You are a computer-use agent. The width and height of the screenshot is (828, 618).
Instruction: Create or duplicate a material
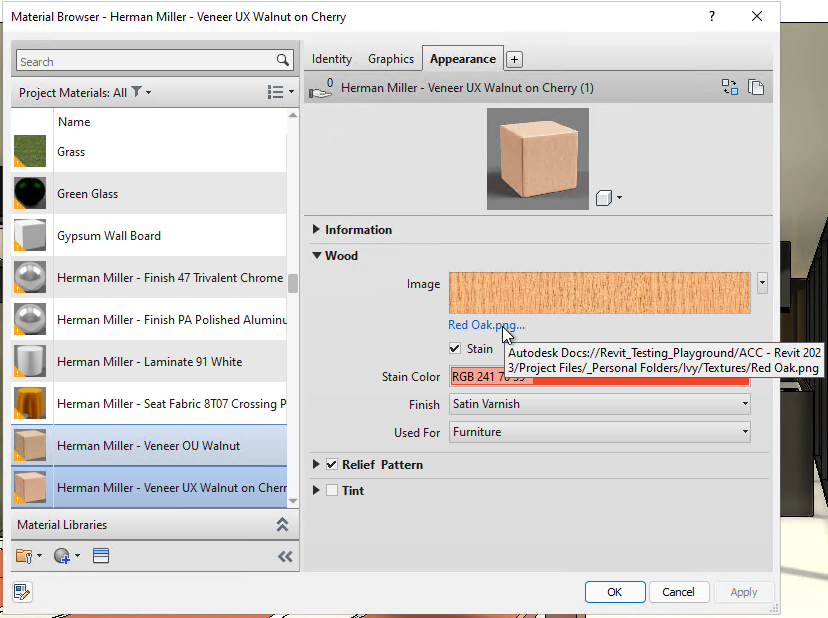coord(67,556)
